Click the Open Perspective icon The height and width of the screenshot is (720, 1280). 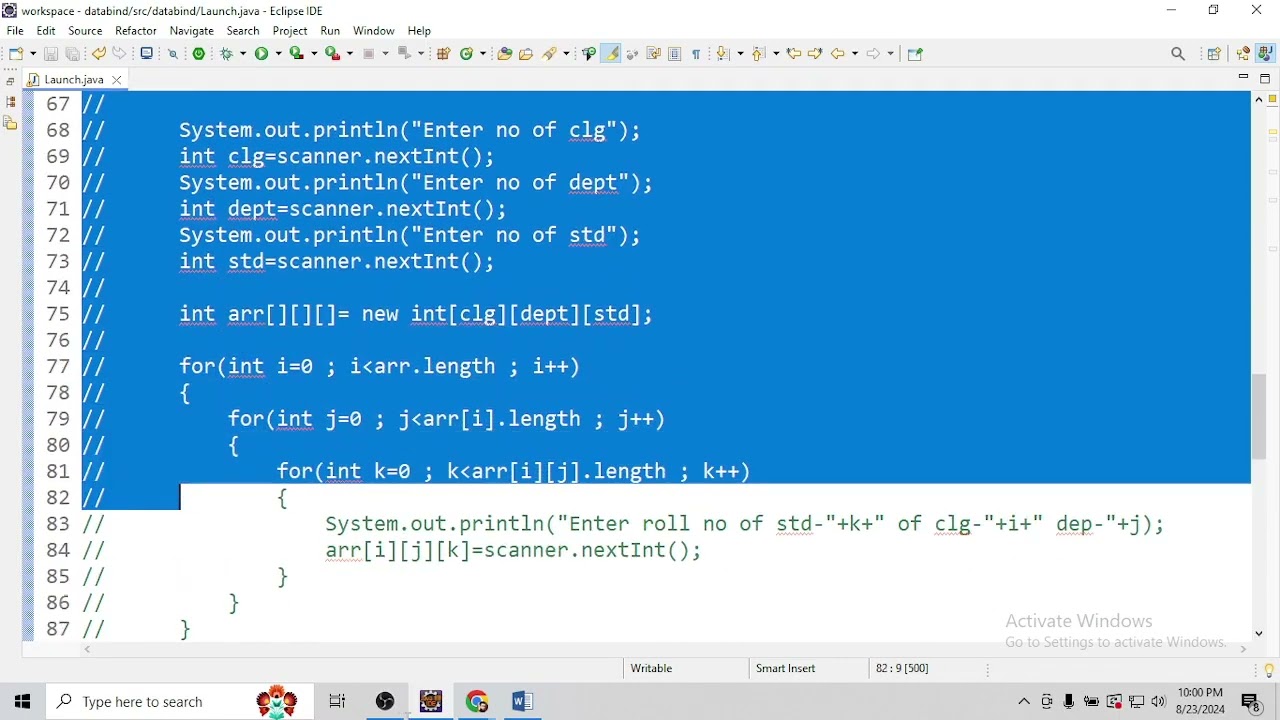1214,54
